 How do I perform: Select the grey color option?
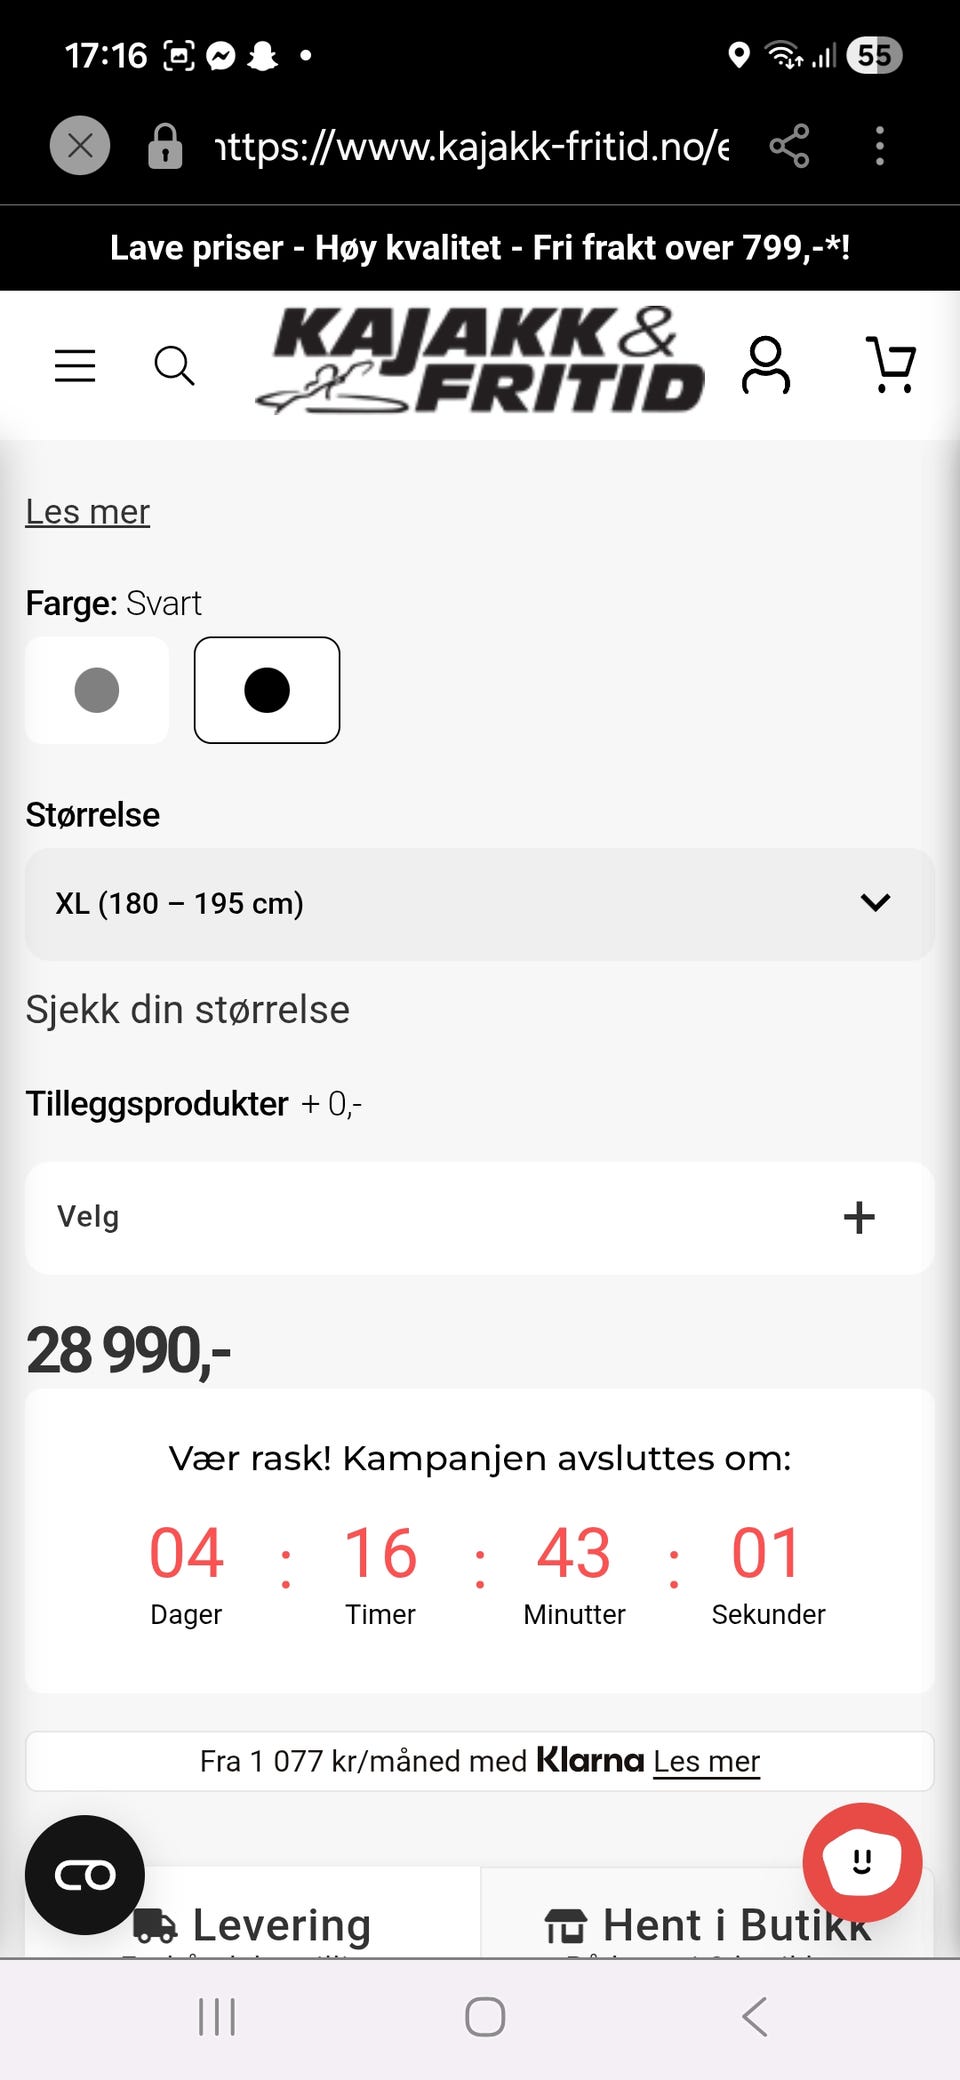pos(97,690)
